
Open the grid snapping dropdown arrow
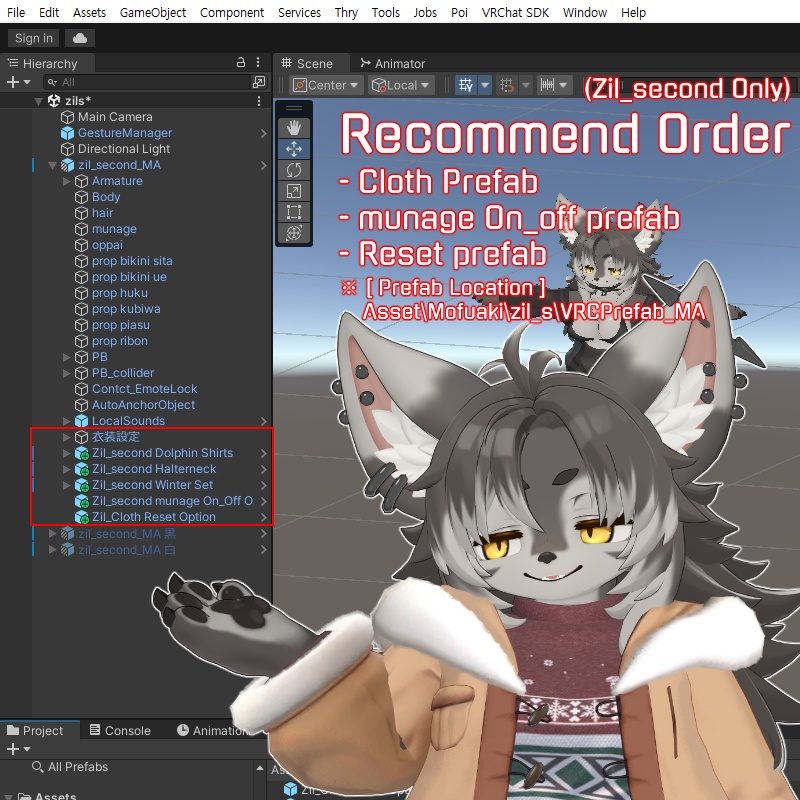click(x=485, y=85)
